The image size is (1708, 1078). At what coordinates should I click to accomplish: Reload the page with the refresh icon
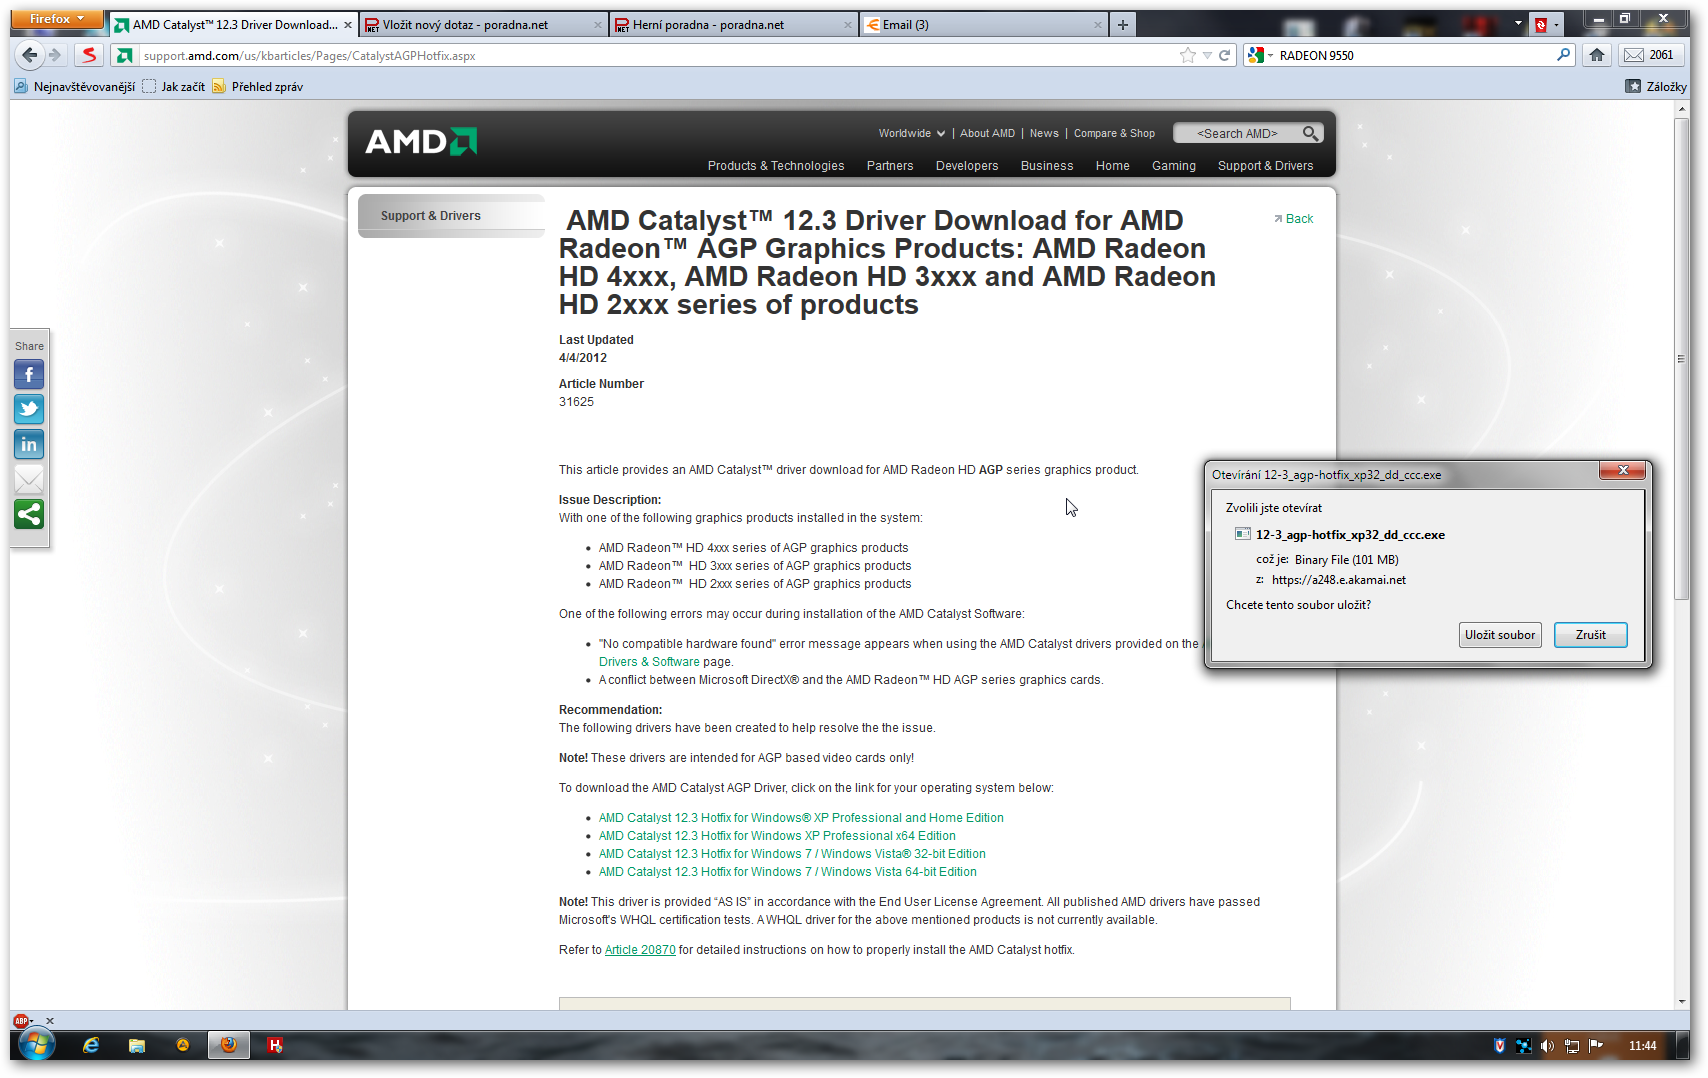point(1225,55)
